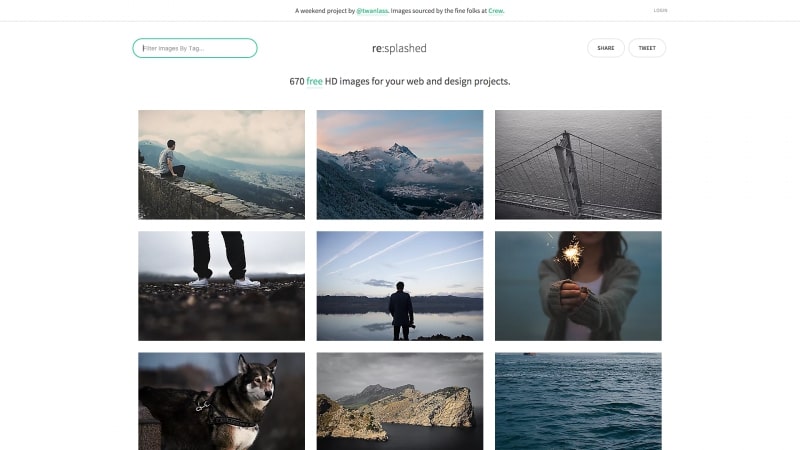Open the man standing by lake photo
Viewport: 800px width, 450px height.
click(x=399, y=286)
